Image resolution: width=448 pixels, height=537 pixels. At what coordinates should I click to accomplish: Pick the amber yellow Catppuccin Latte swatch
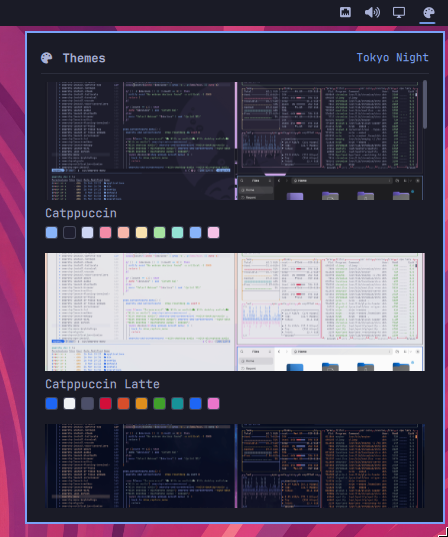(141, 403)
